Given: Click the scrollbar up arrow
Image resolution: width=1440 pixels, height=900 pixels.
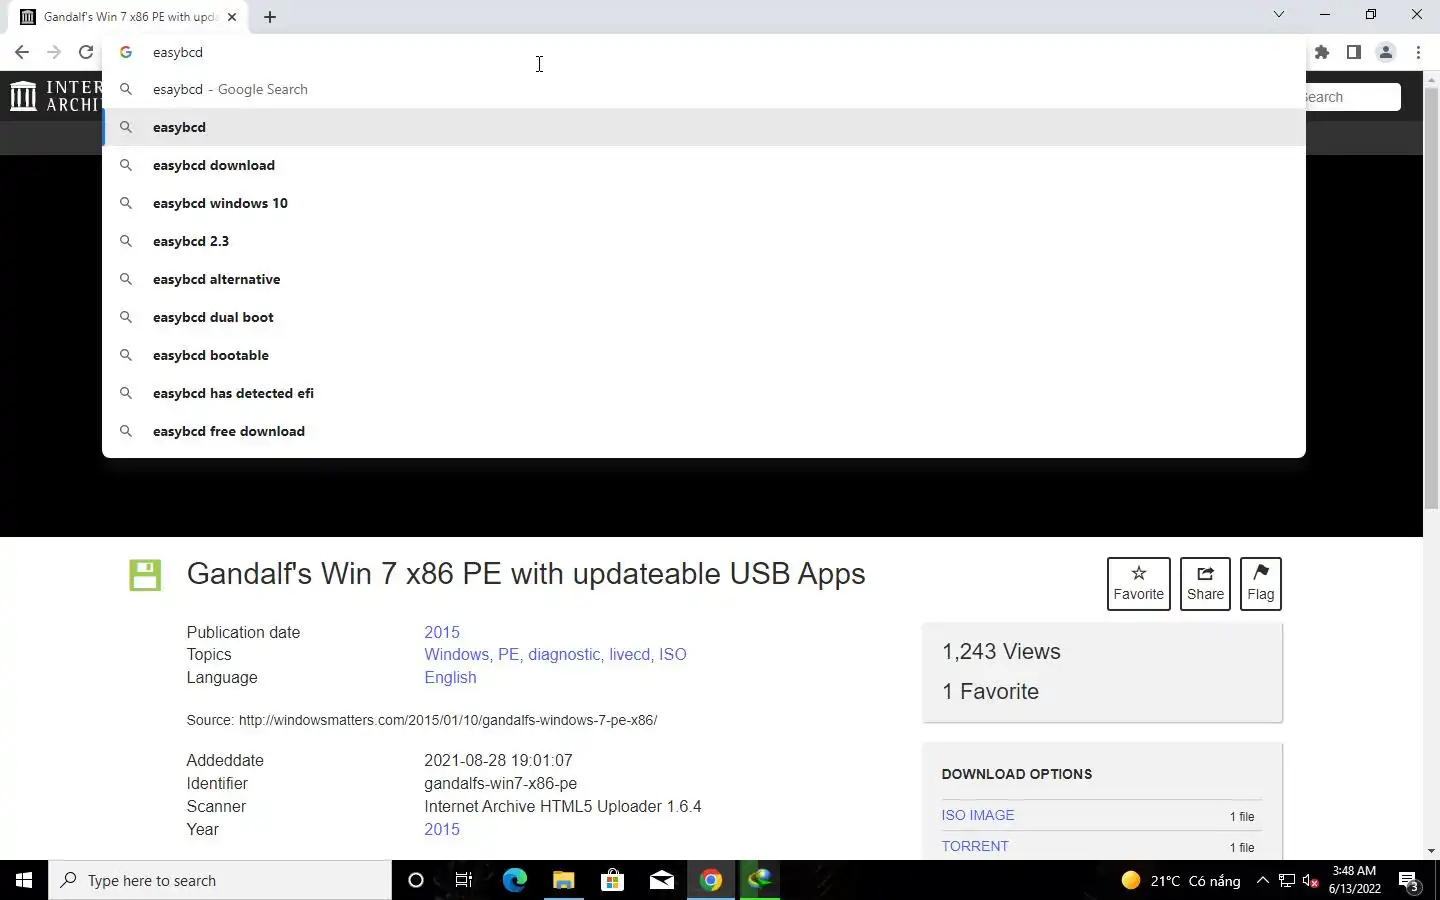Looking at the screenshot, I should tap(1431, 79).
